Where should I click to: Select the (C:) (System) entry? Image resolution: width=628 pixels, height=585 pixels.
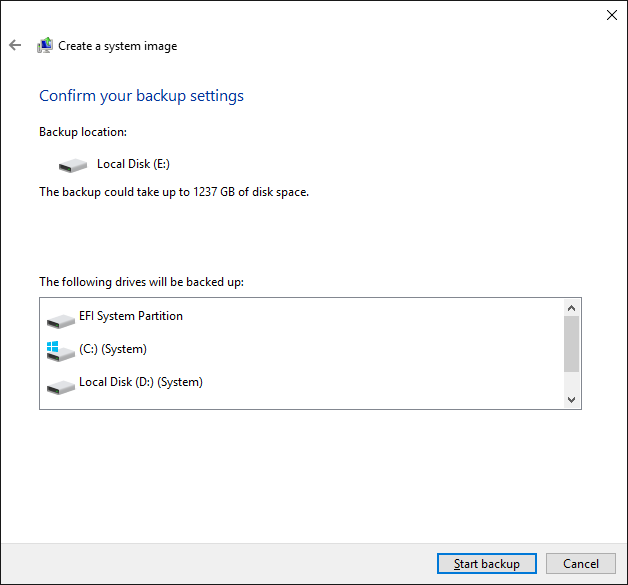pos(113,349)
